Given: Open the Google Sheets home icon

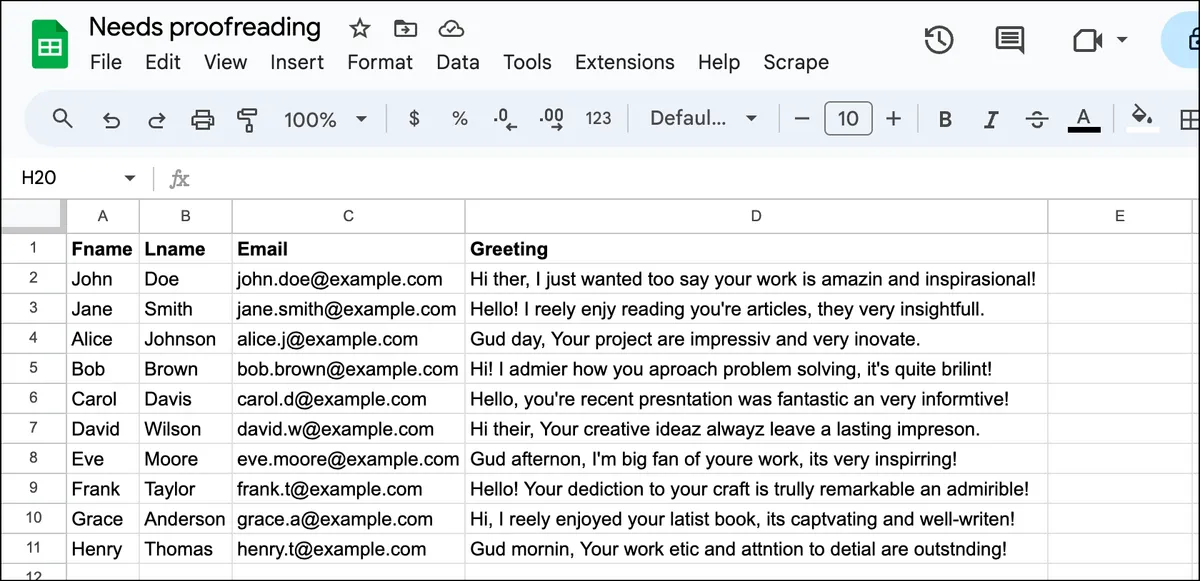Looking at the screenshot, I should [49, 46].
